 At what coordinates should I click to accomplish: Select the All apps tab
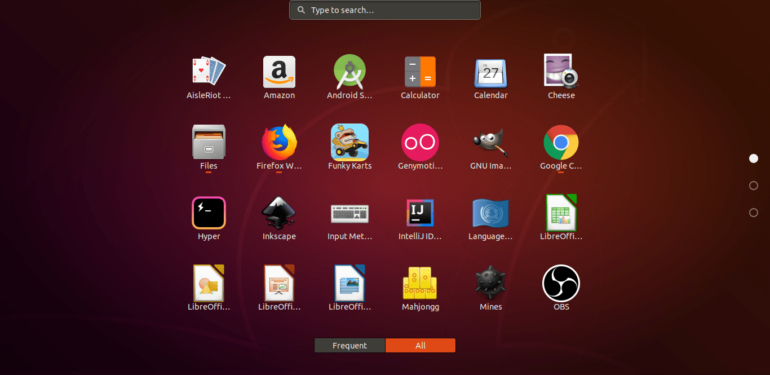[x=420, y=346]
